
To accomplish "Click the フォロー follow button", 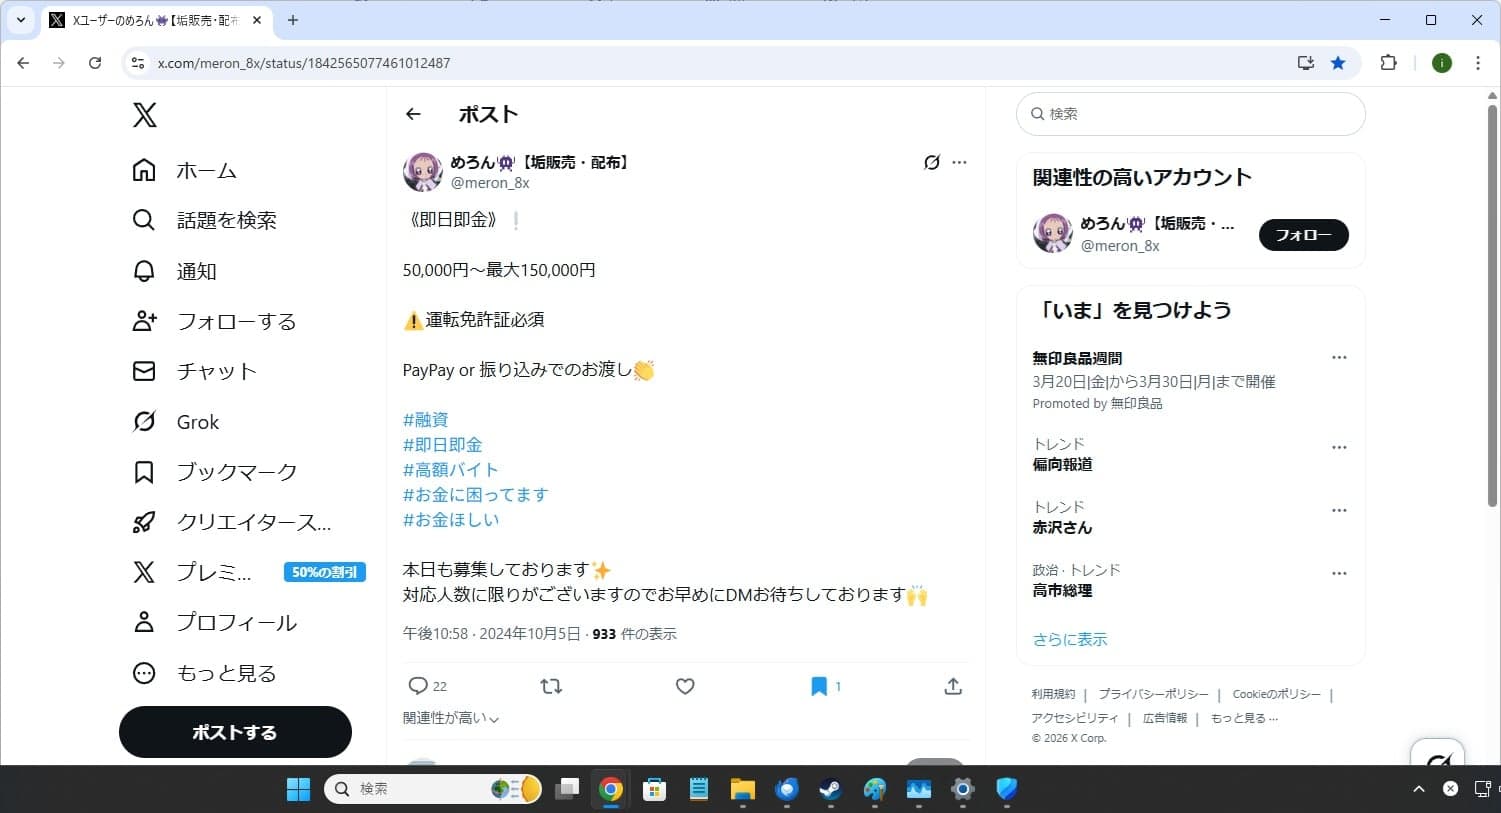I will 1303,235.
